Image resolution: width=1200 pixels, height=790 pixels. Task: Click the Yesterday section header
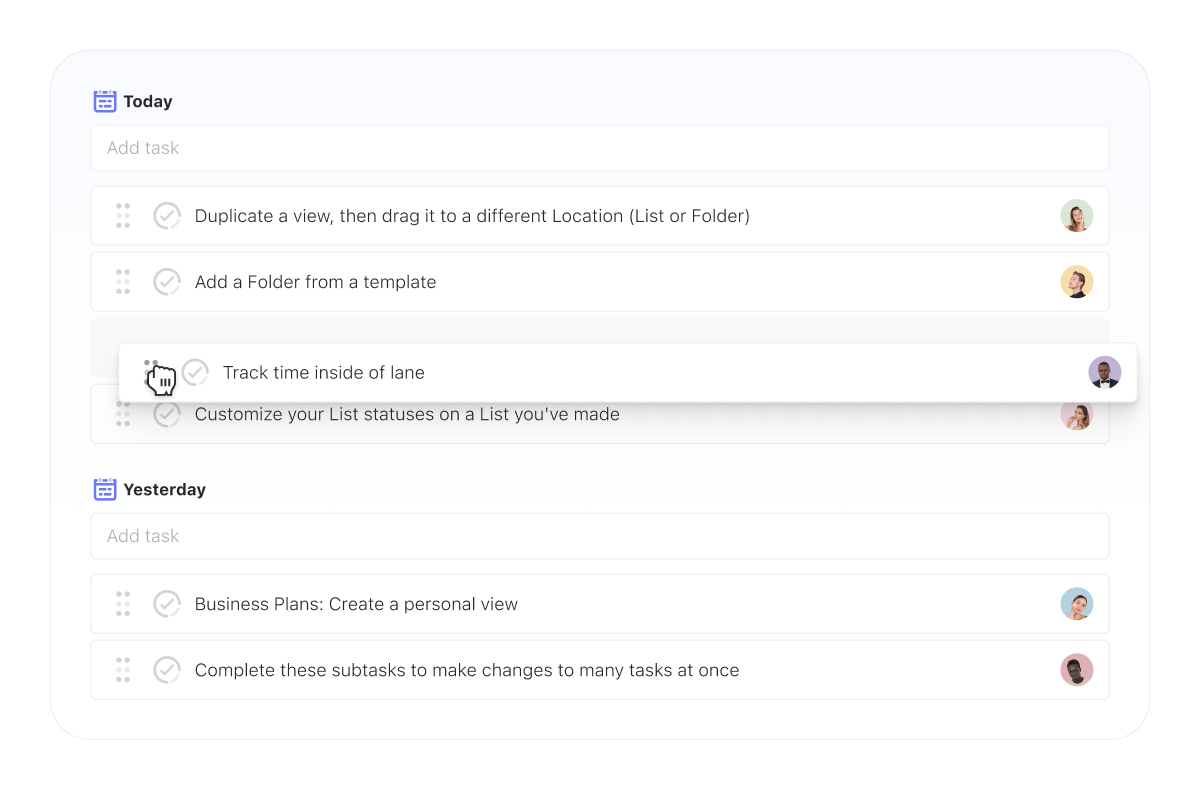(164, 489)
